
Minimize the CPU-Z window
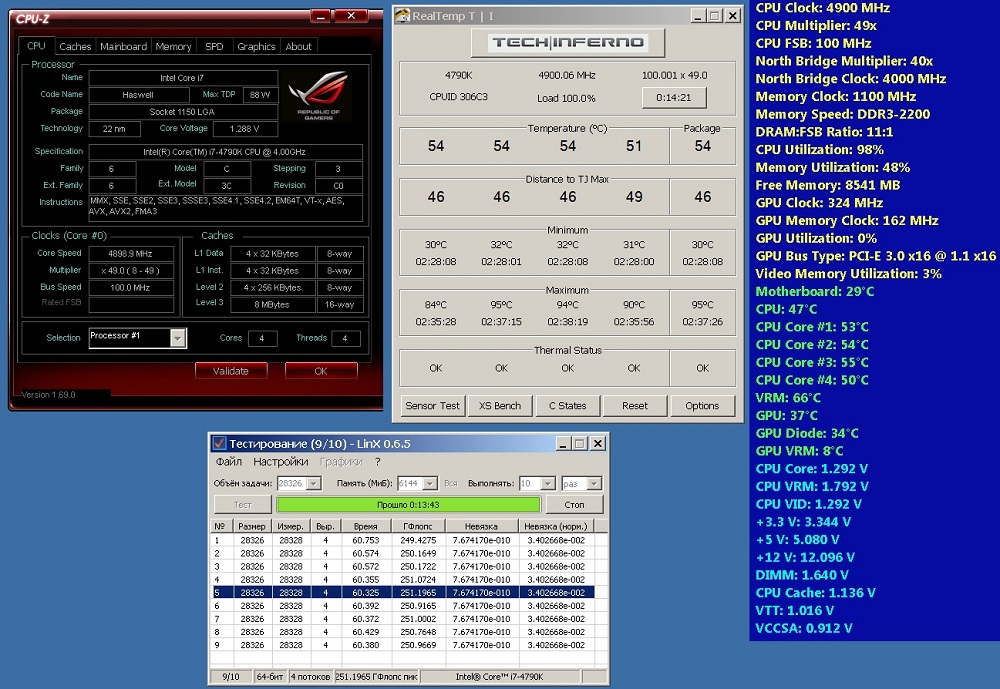tap(321, 16)
